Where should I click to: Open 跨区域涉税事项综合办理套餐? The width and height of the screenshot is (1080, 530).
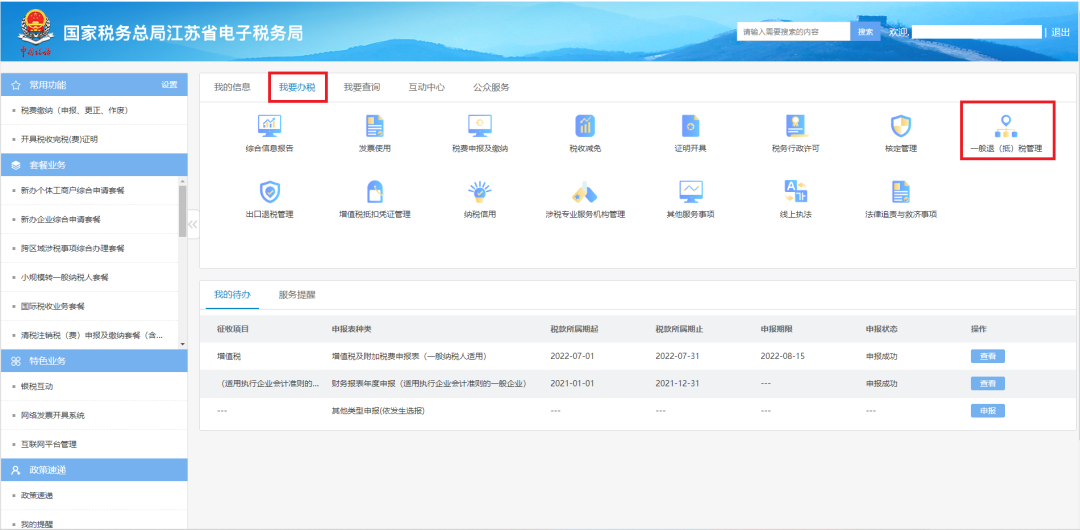click(72, 248)
